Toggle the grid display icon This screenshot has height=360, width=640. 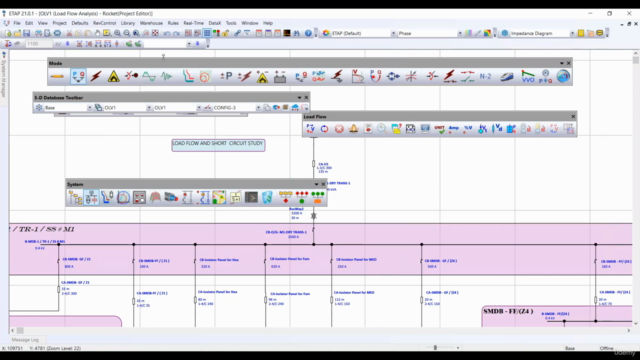[x=207, y=33]
